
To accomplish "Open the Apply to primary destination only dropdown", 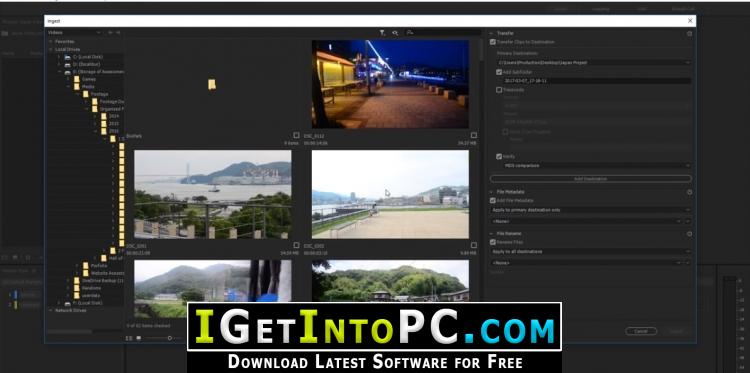I will [x=591, y=210].
